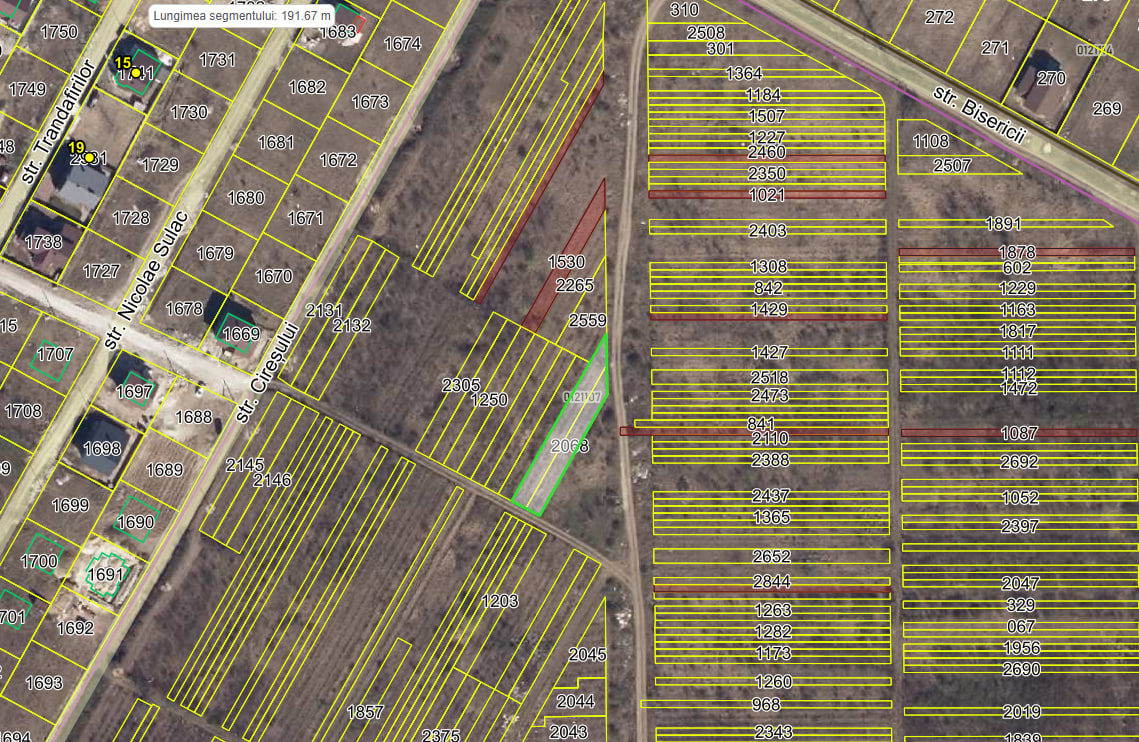Screen dimensions: 1139x742
Task: Select the red parcel labeled 1021
Action: click(767, 194)
